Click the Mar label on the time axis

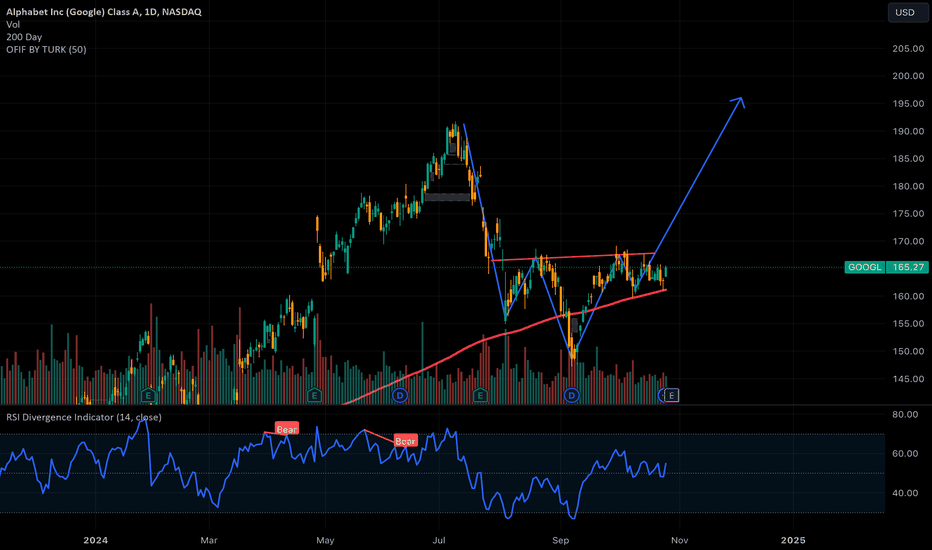click(x=209, y=540)
